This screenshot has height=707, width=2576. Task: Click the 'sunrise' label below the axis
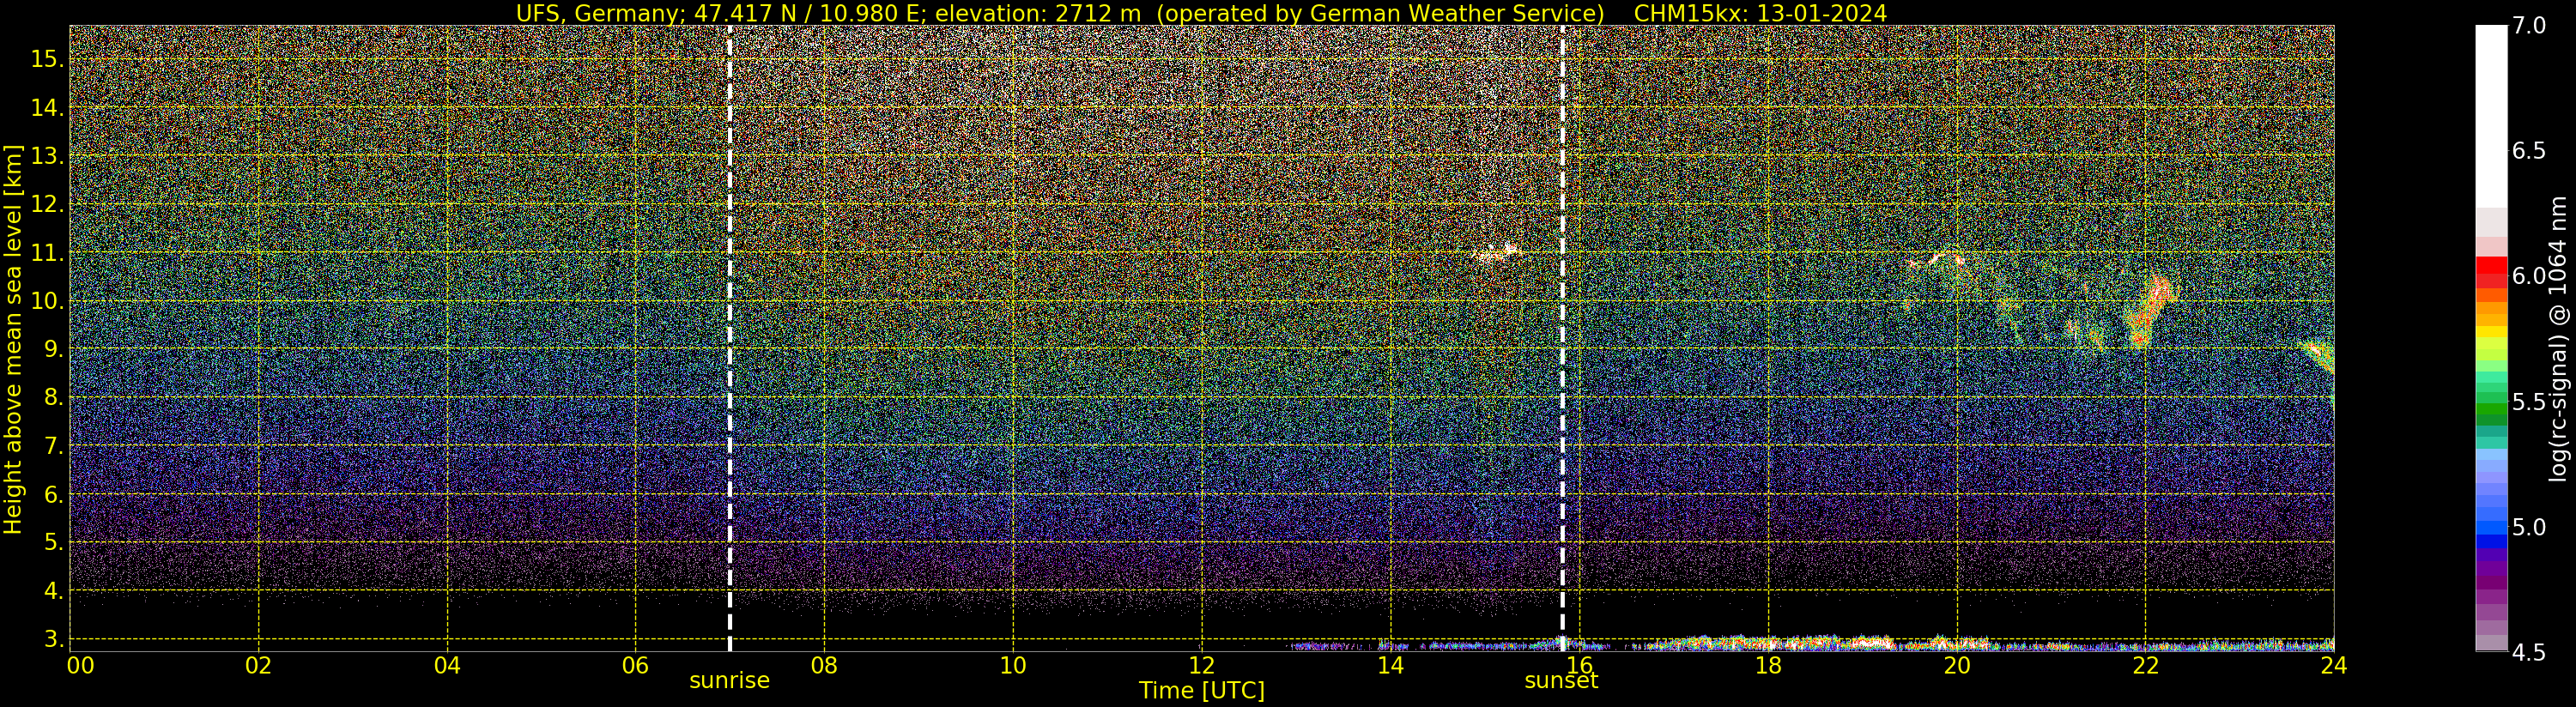click(729, 681)
